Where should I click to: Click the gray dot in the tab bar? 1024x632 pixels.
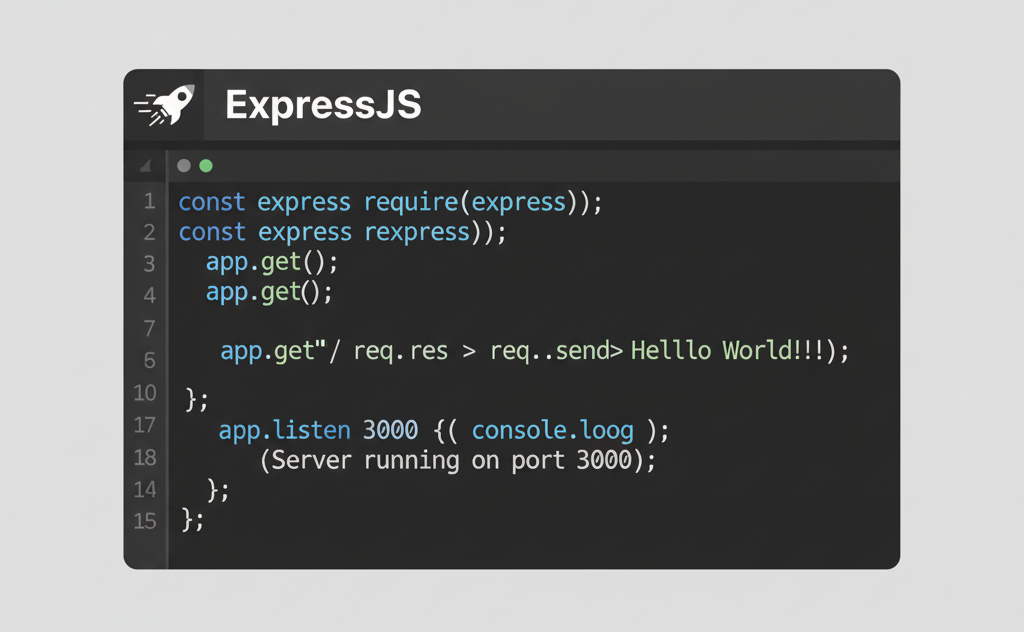(184, 166)
